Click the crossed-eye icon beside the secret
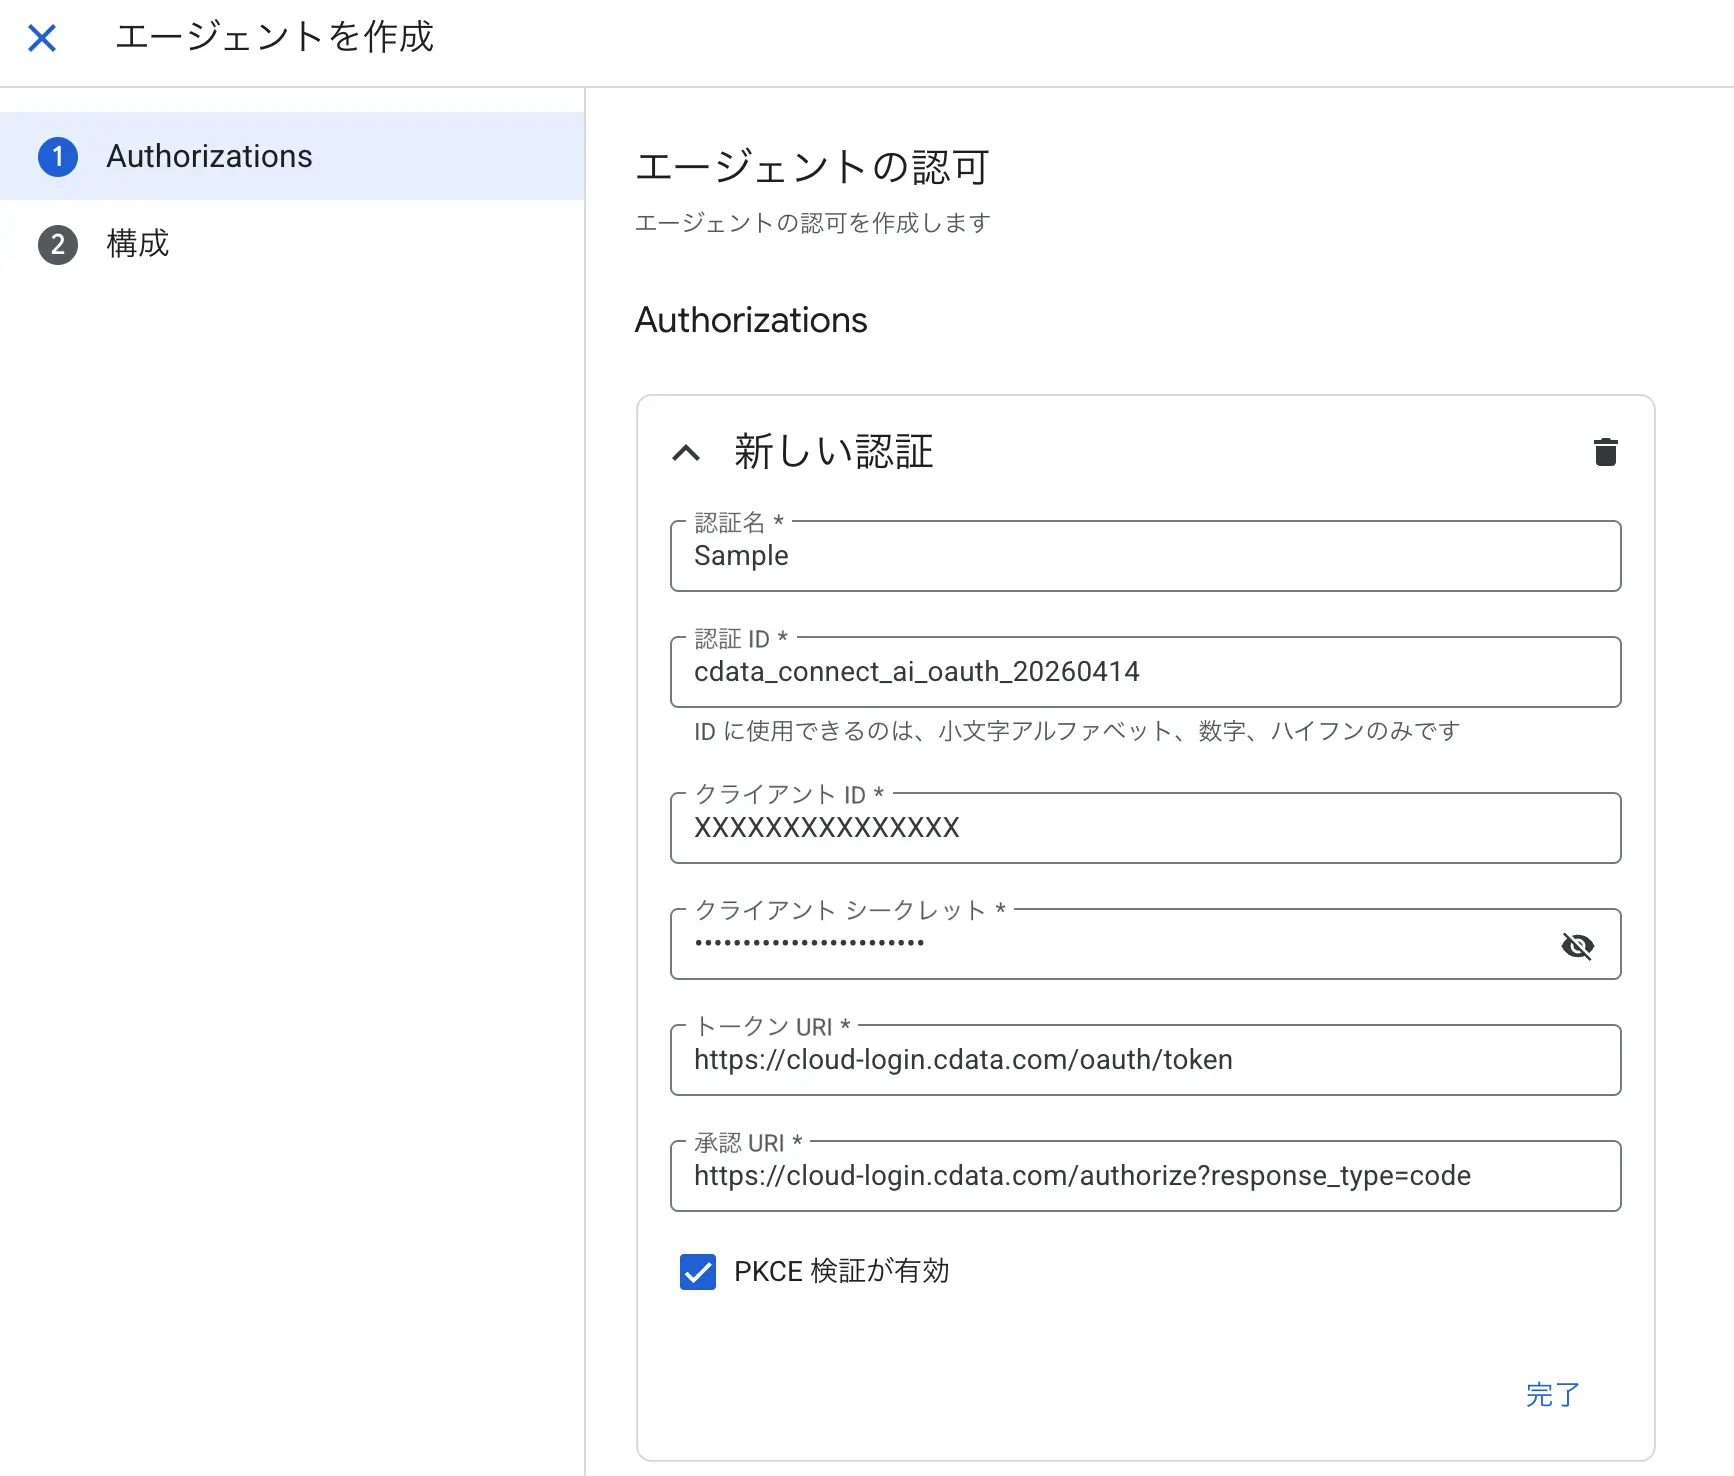 tap(1579, 945)
